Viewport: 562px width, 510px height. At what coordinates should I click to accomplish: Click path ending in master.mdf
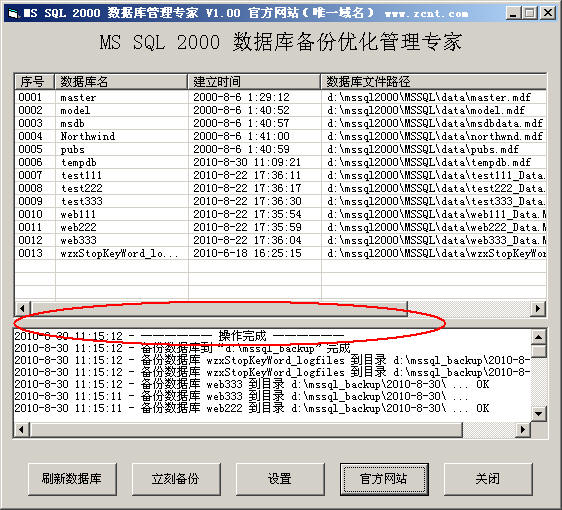click(x=429, y=97)
